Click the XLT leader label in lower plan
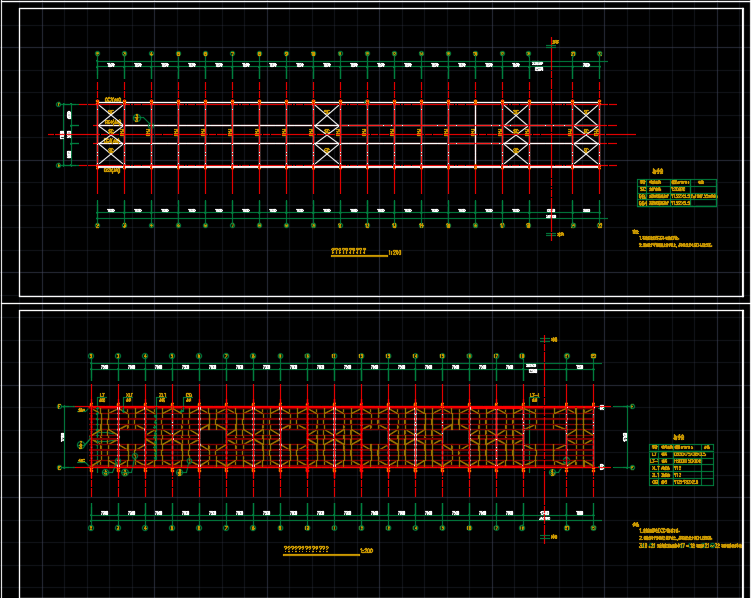Viewport: 751px width, 598px height. tap(129, 397)
